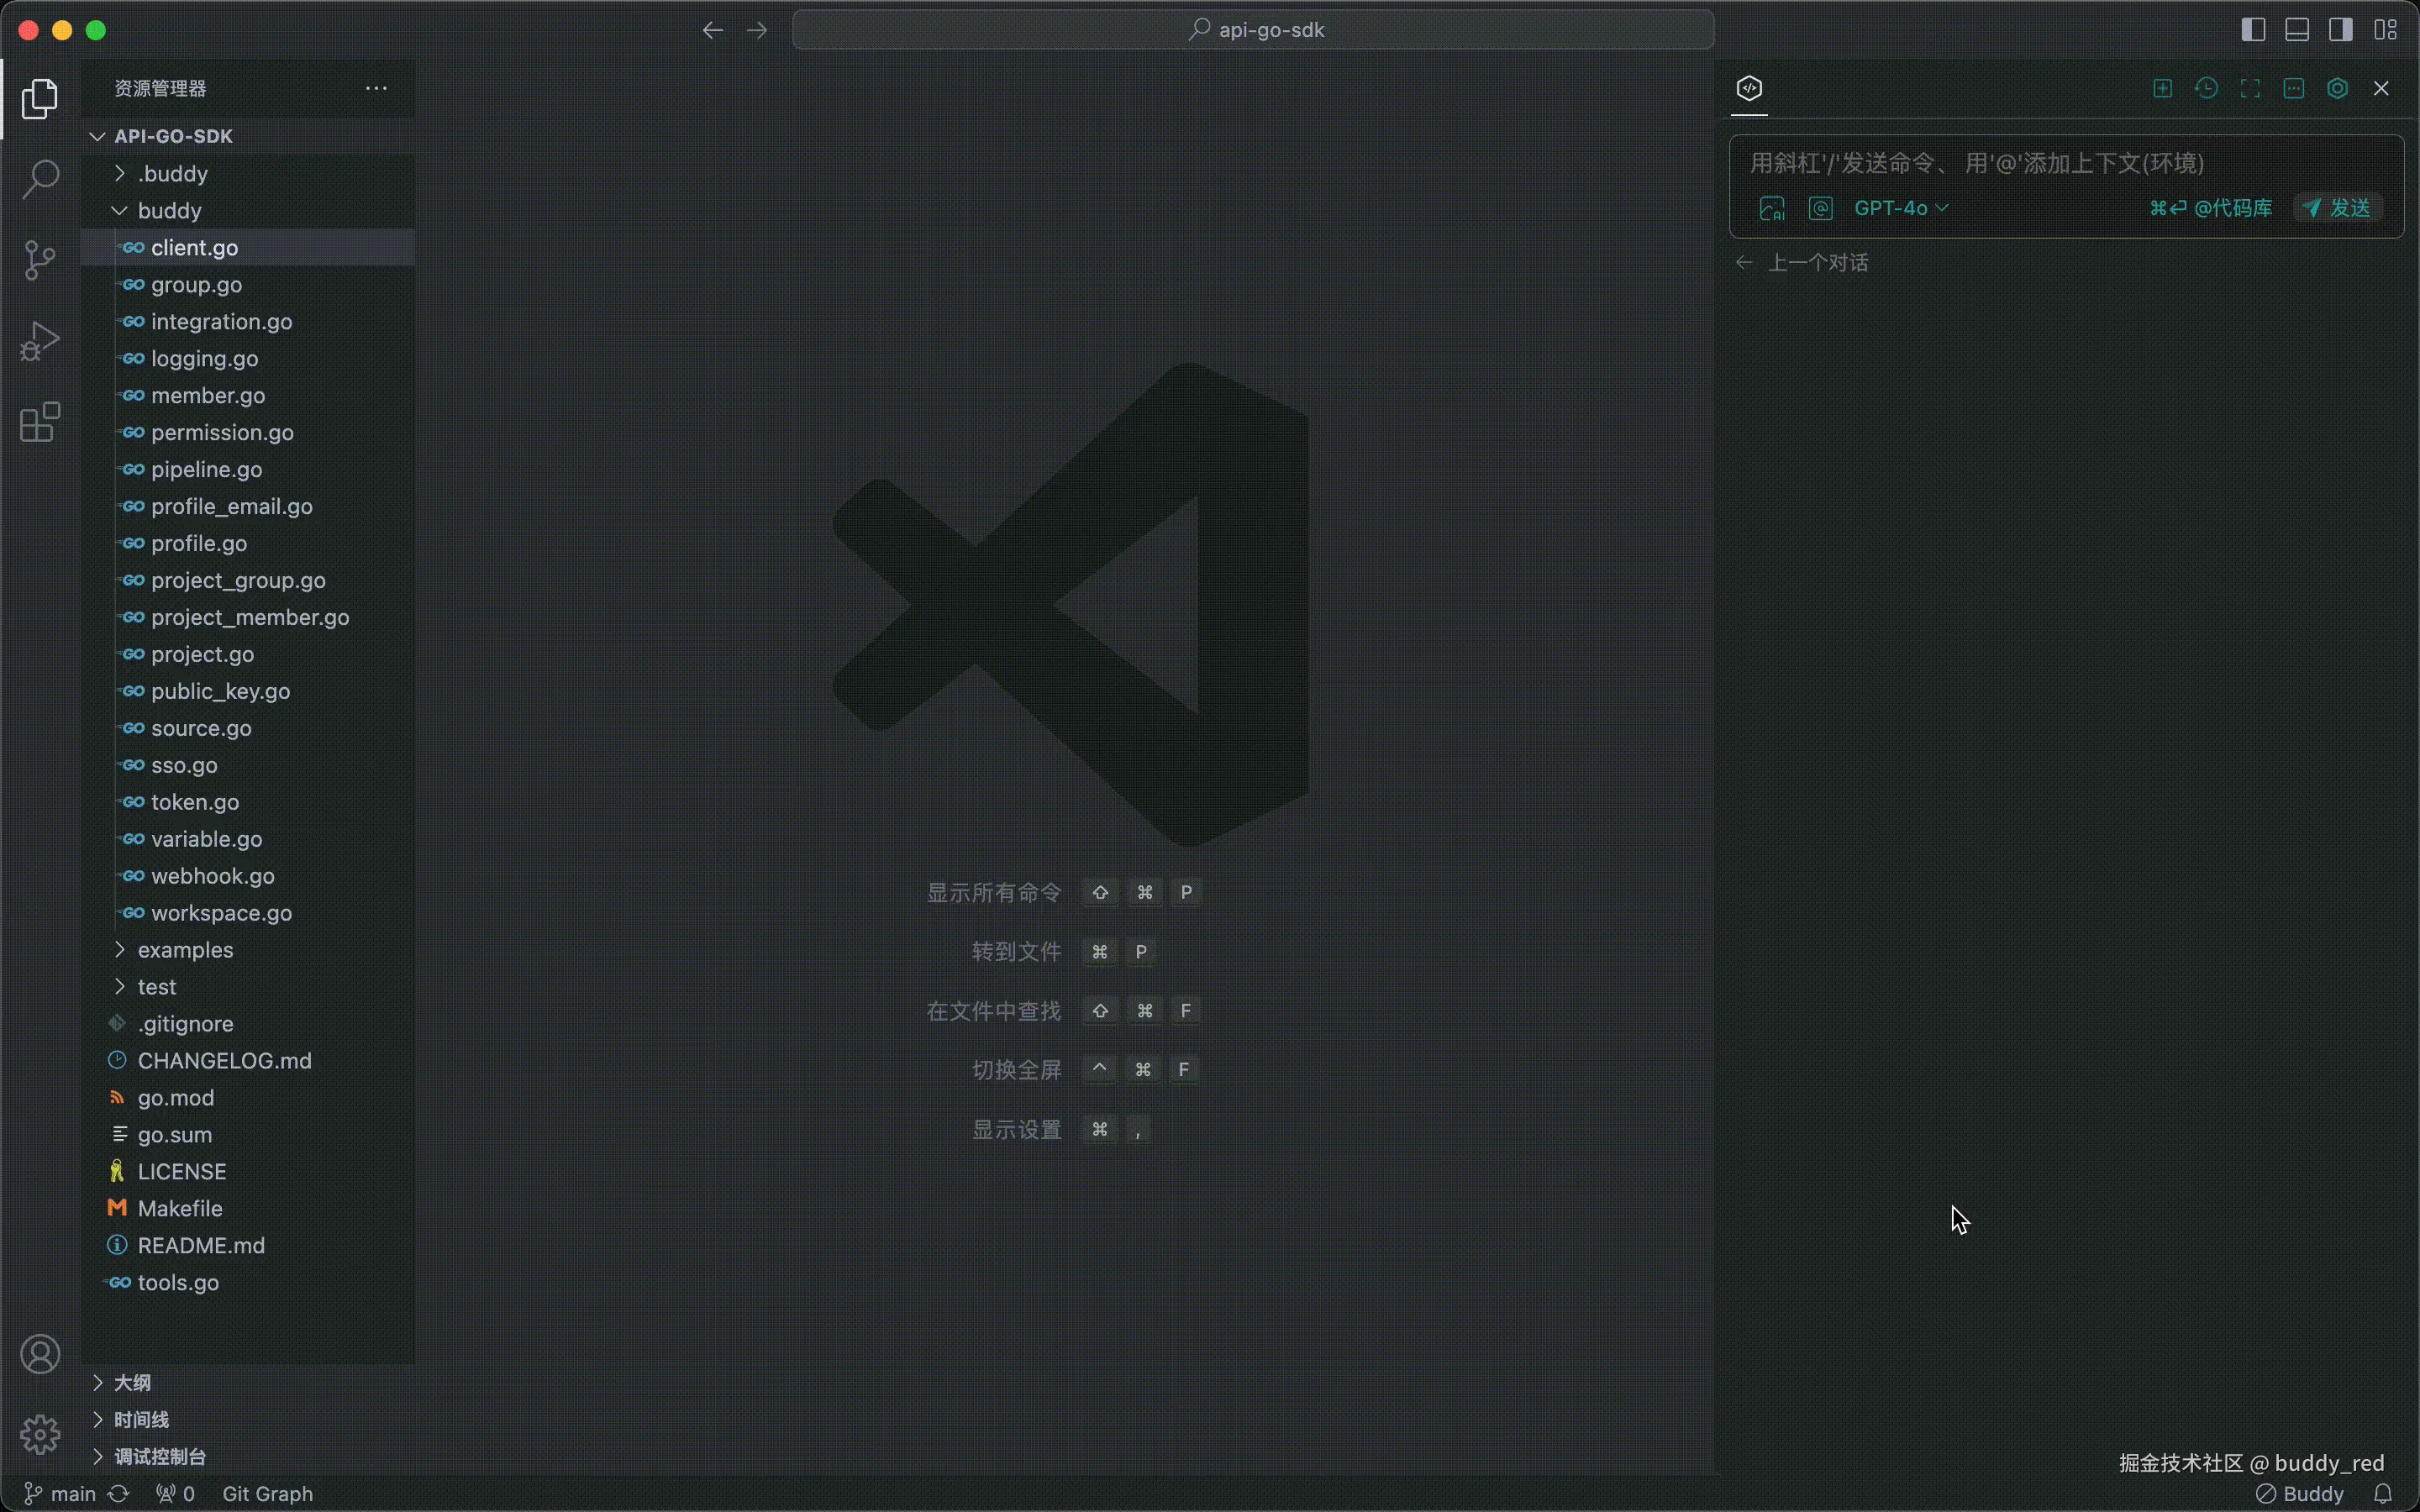Image resolution: width=2420 pixels, height=1512 pixels.
Task: Toggle the secondary side bar layout
Action: point(2341,30)
